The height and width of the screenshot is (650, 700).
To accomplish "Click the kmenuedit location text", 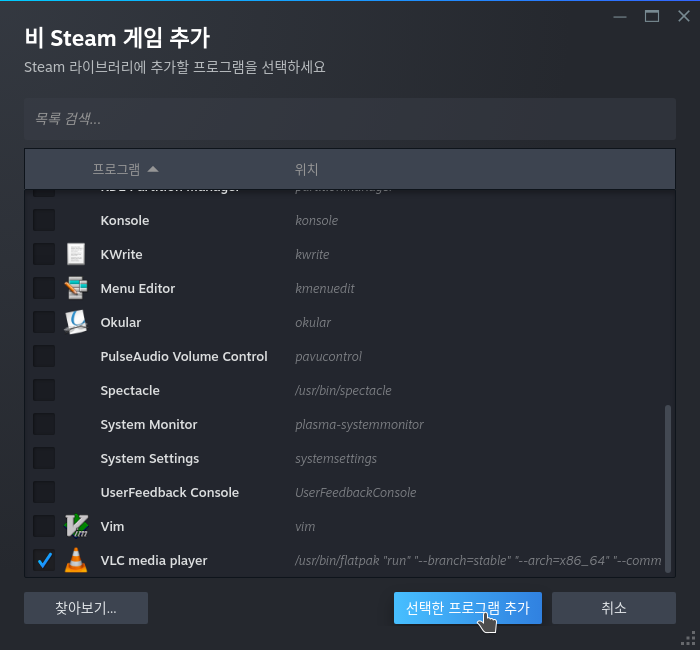I will [325, 288].
